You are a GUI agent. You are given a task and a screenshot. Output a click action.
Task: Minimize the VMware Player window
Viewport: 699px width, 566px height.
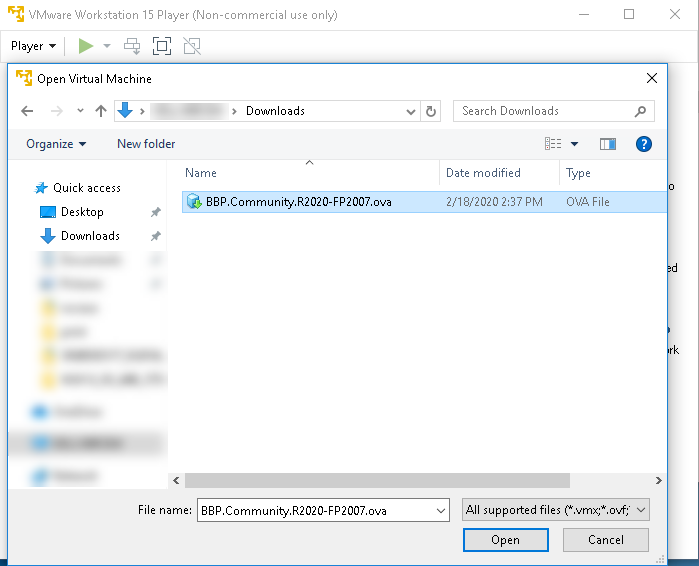(584, 14)
